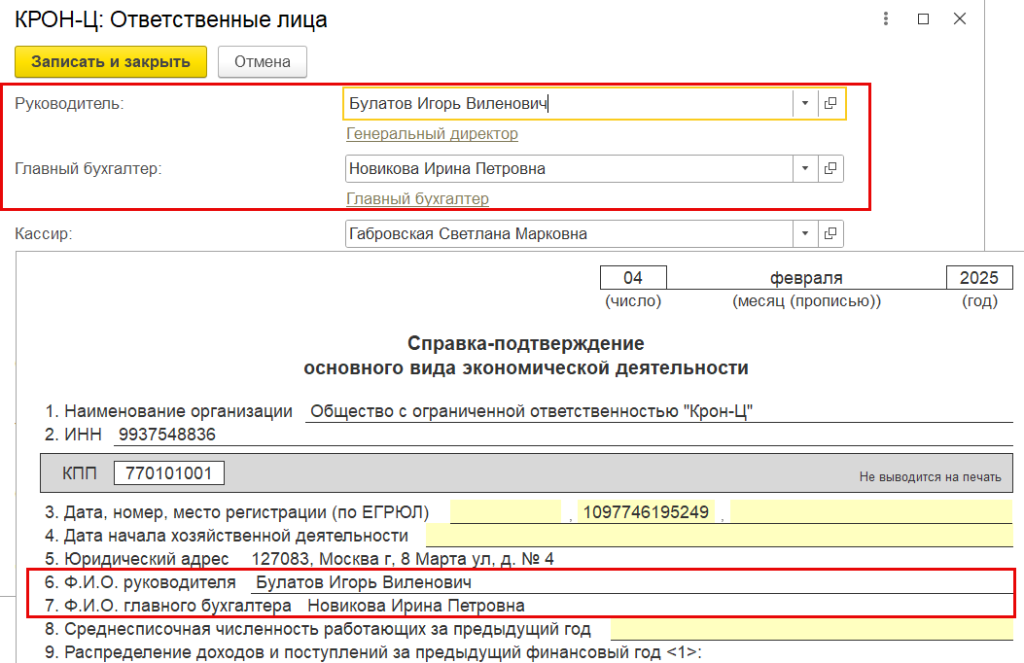Click the Не выводится на печать note
Screen dimensions: 1024x663
point(930,477)
